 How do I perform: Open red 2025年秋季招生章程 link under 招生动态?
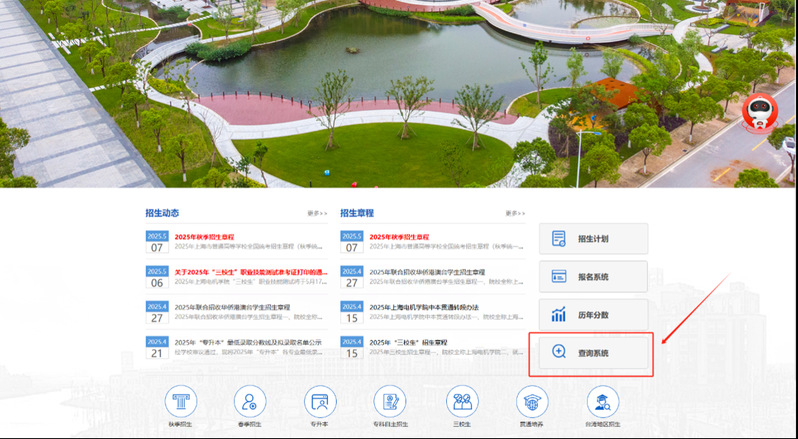point(217,236)
